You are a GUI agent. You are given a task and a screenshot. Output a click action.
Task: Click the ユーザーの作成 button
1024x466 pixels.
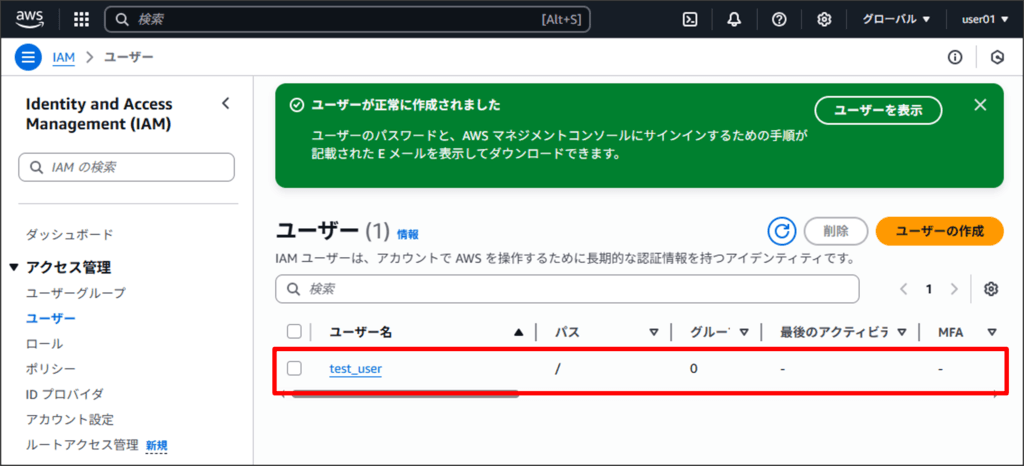[x=938, y=231]
